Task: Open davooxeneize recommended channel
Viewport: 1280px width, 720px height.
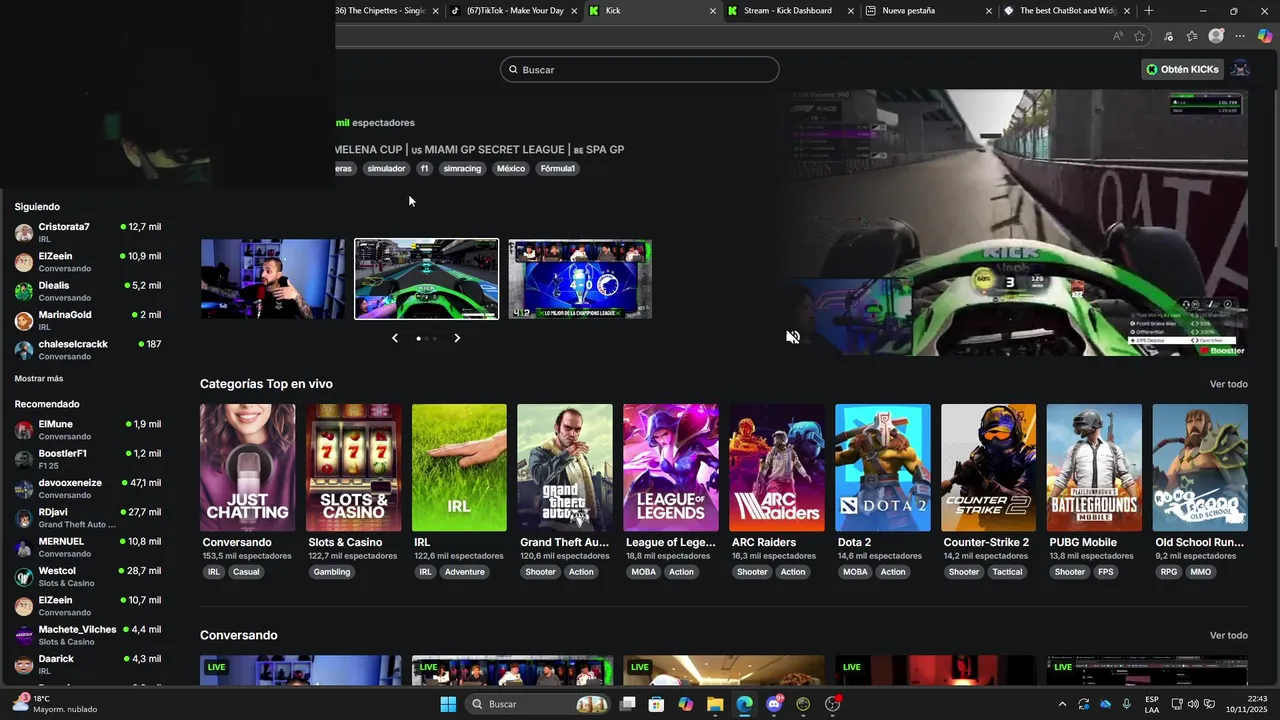Action: 88,488
